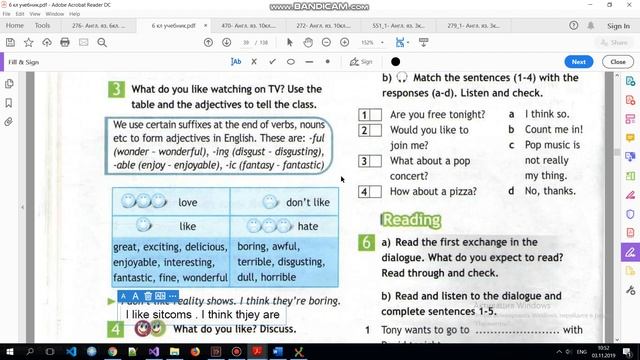Select the dot tool
Screen dimensions: 640x360
point(327,62)
